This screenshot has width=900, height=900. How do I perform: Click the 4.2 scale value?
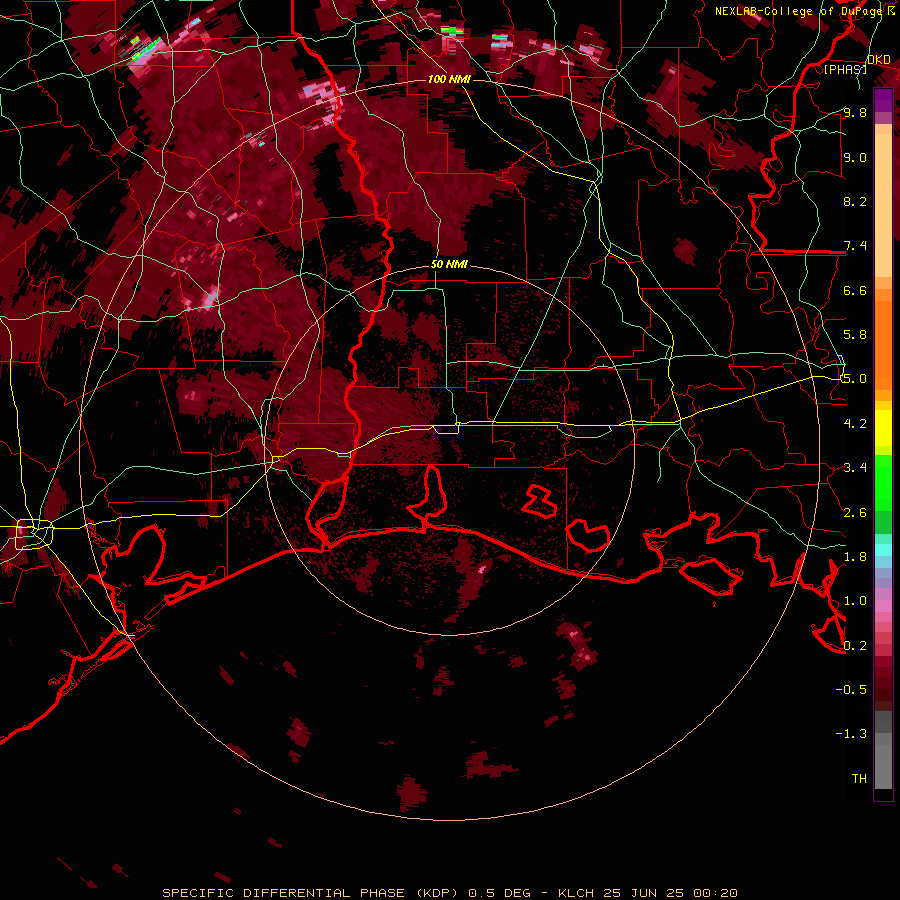pyautogui.click(x=854, y=424)
